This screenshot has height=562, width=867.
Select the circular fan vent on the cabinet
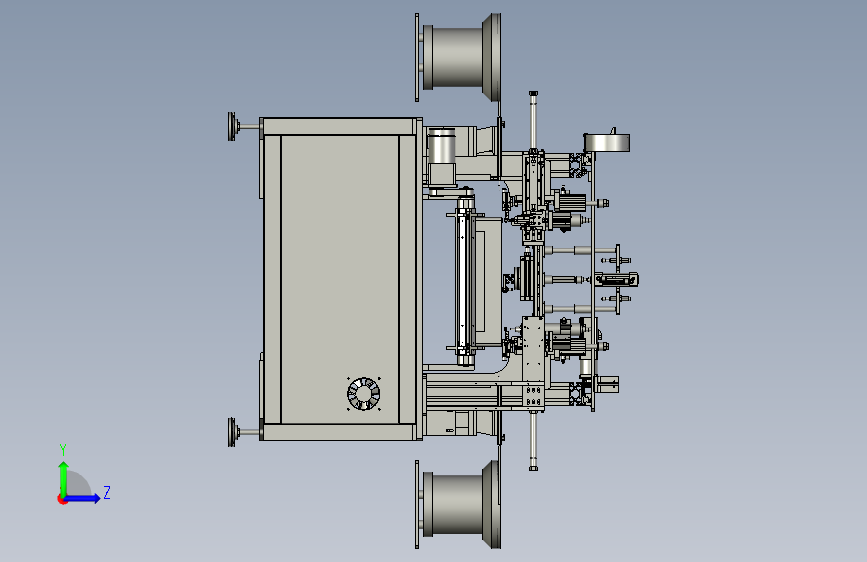[363, 394]
